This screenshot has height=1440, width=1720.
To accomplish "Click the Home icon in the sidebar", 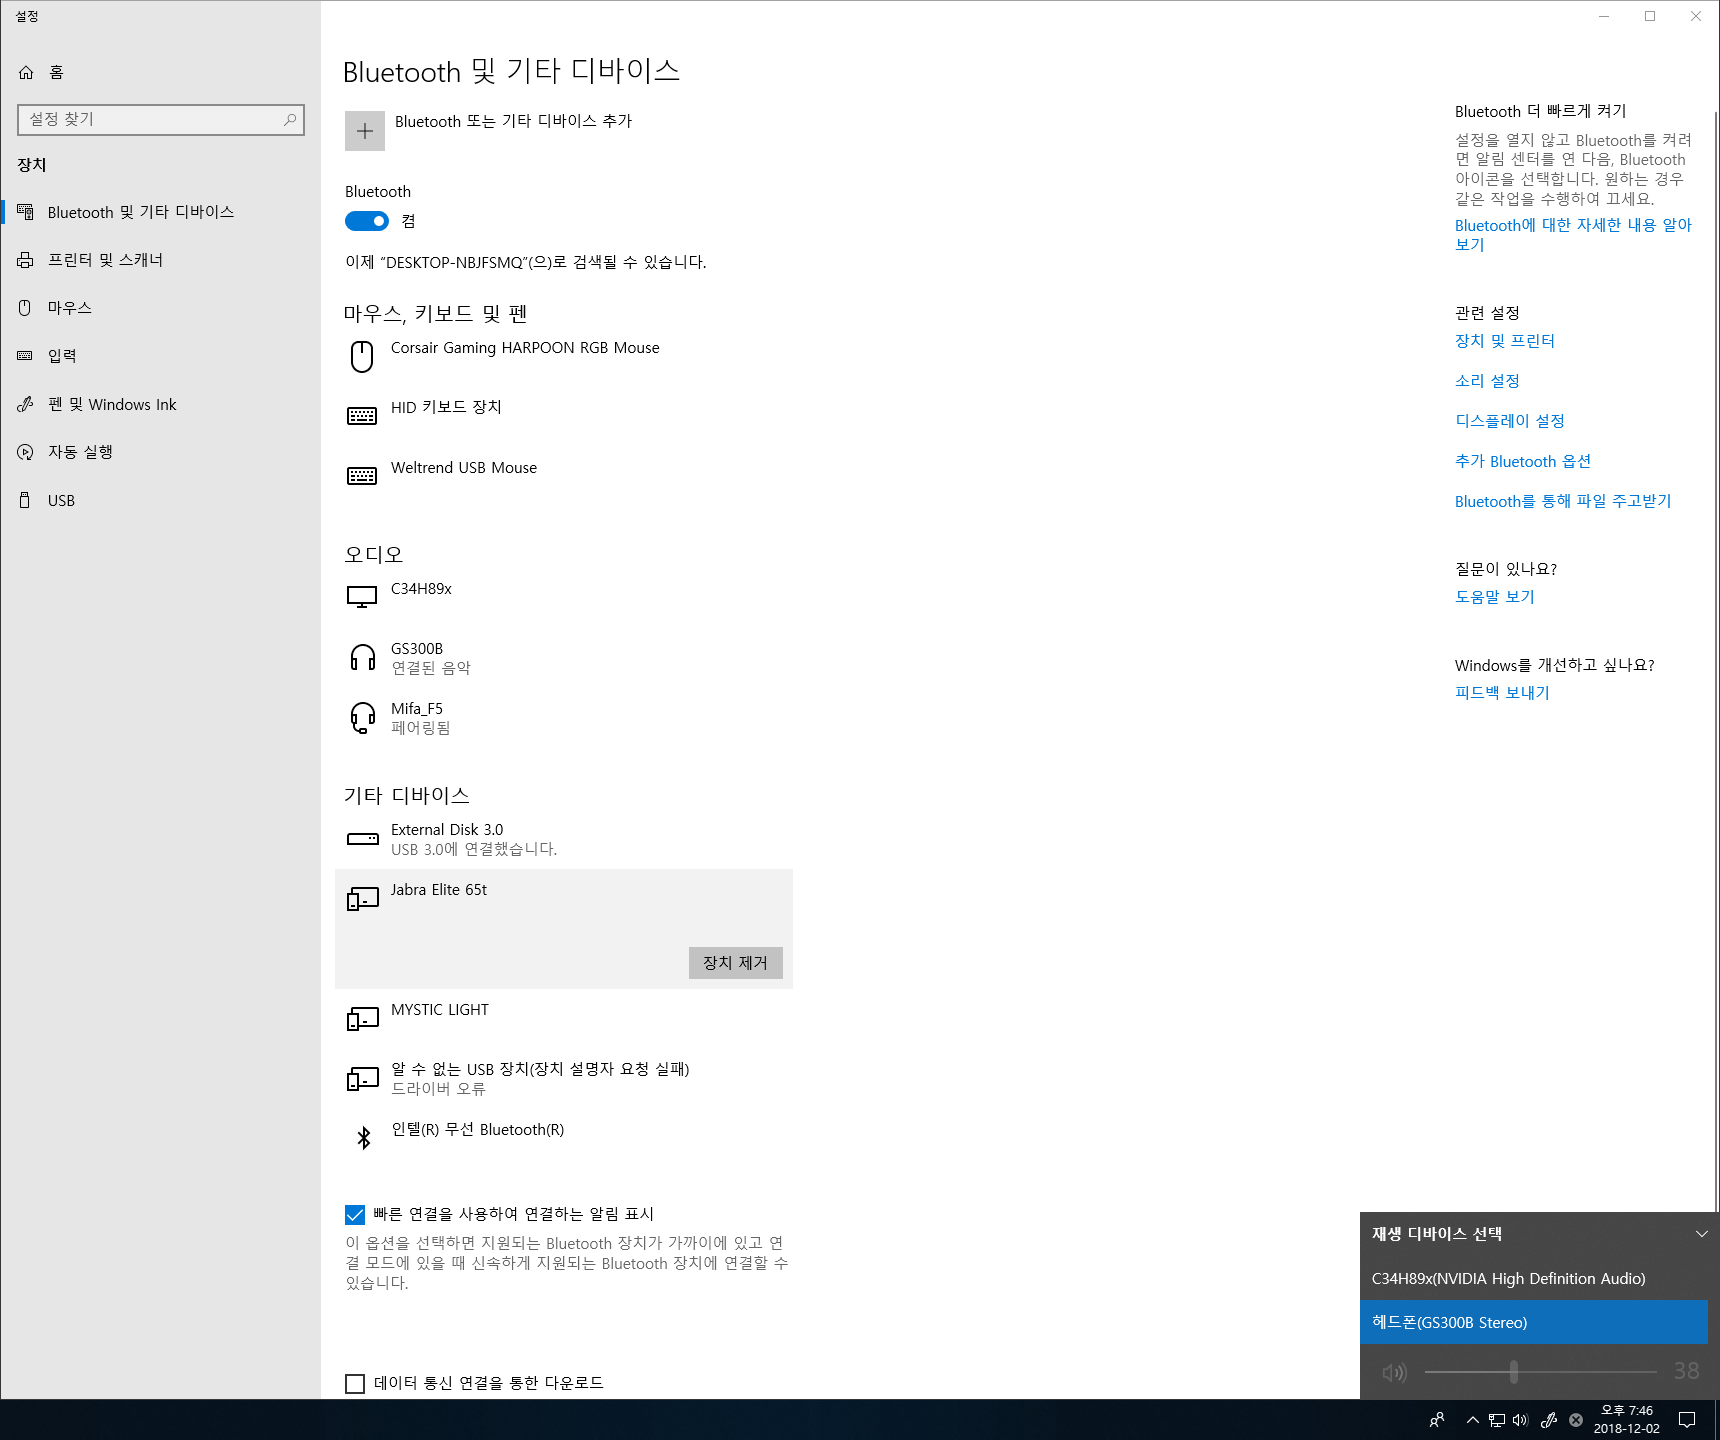I will point(26,72).
